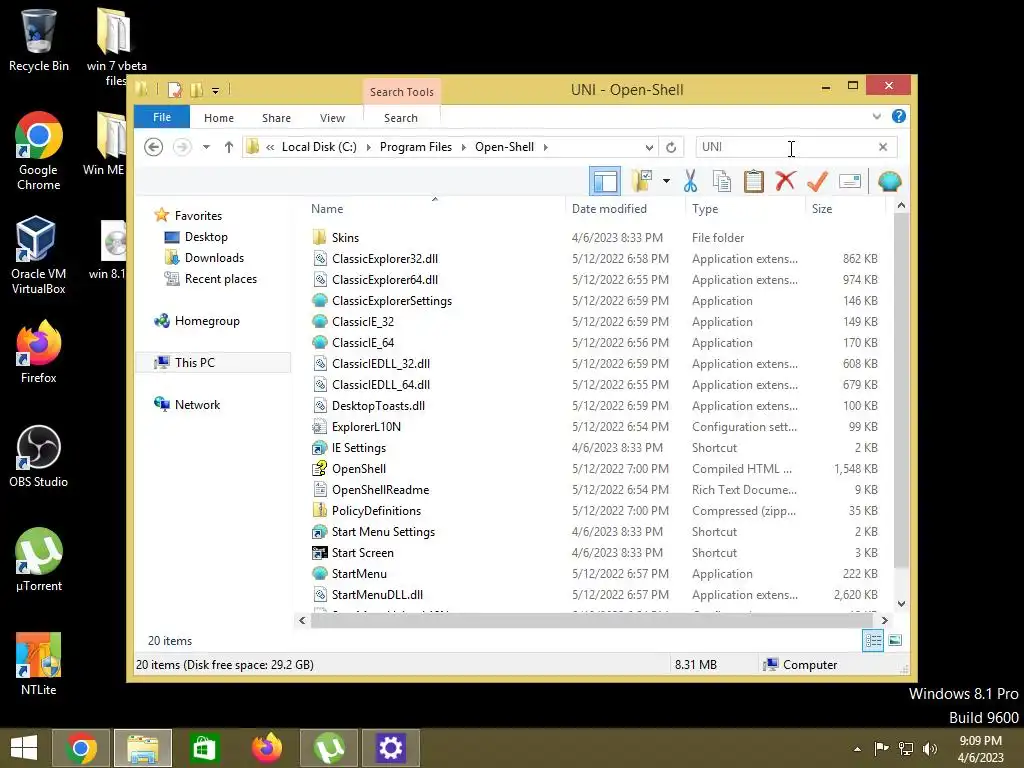Click Program Files in the address path
The width and height of the screenshot is (1024, 768).
[x=415, y=147]
